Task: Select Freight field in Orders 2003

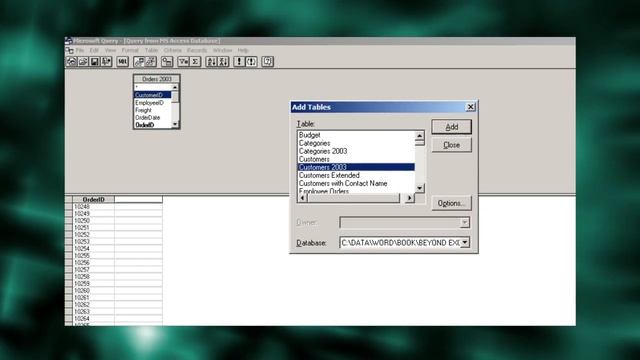Action: pyautogui.click(x=152, y=110)
